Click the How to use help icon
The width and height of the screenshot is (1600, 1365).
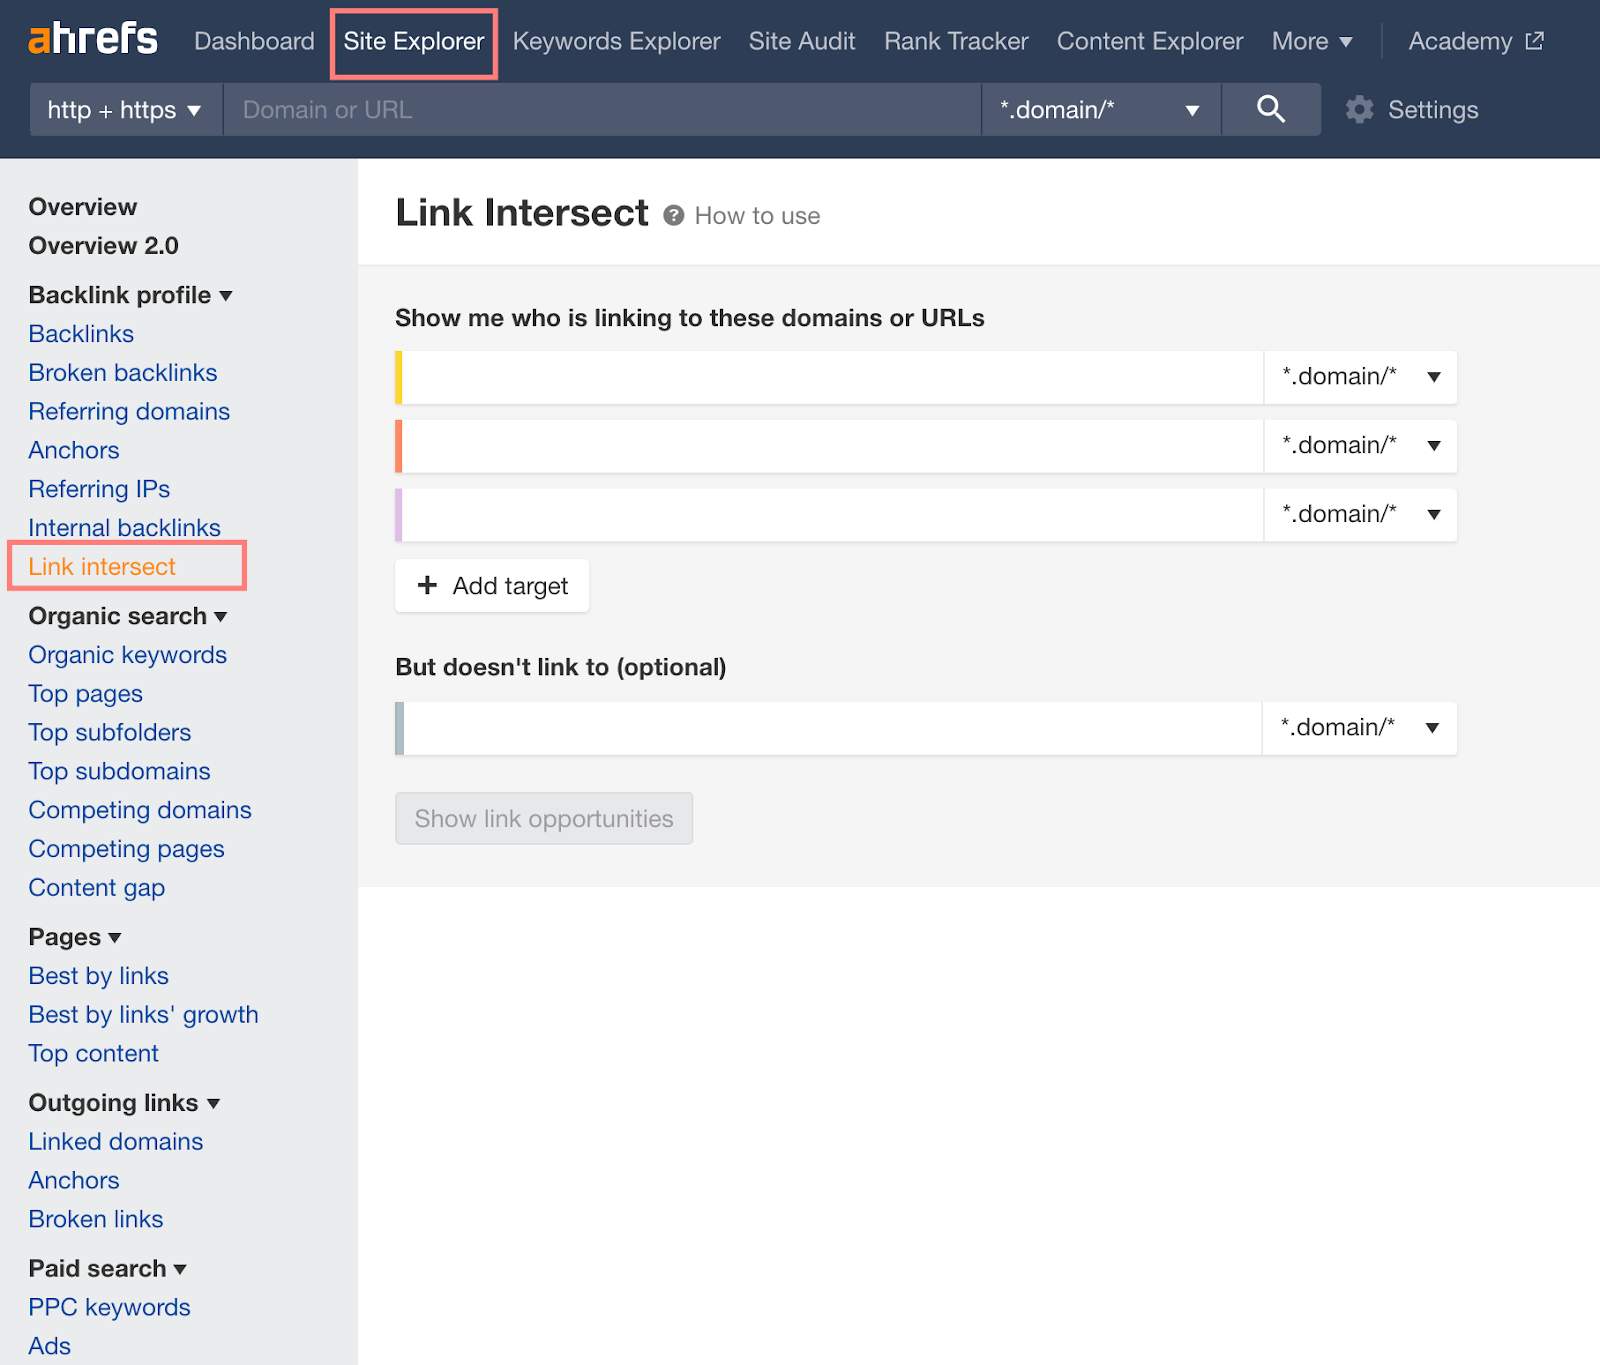coord(674,216)
